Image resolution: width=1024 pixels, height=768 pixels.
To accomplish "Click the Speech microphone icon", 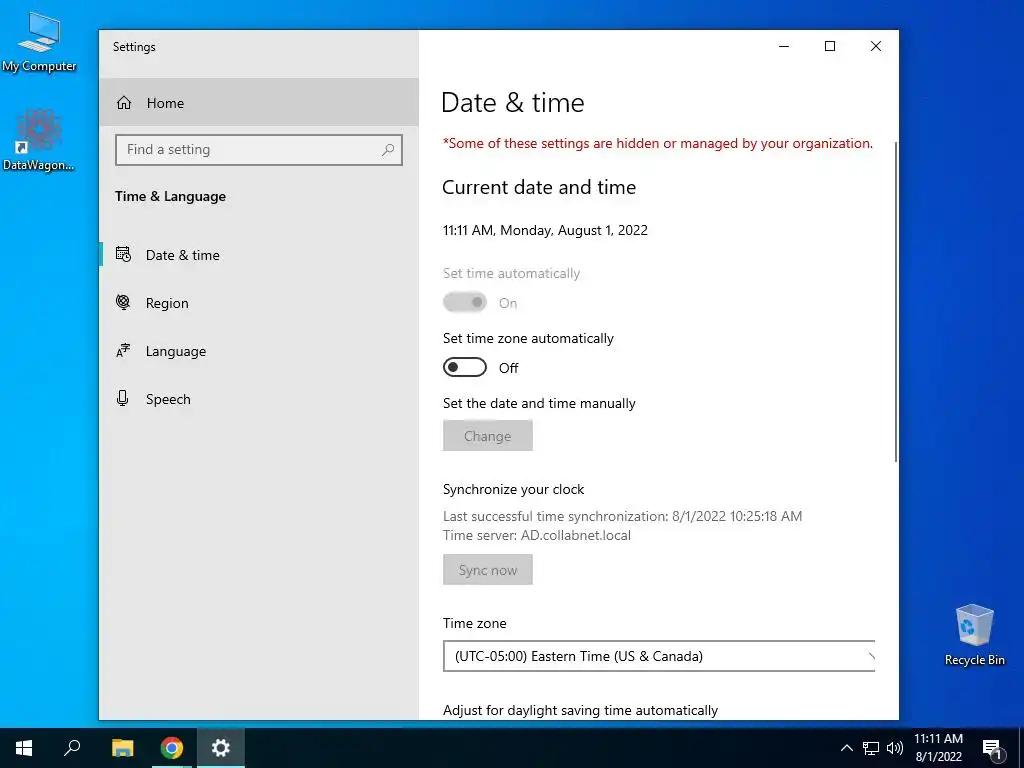I will [122, 398].
